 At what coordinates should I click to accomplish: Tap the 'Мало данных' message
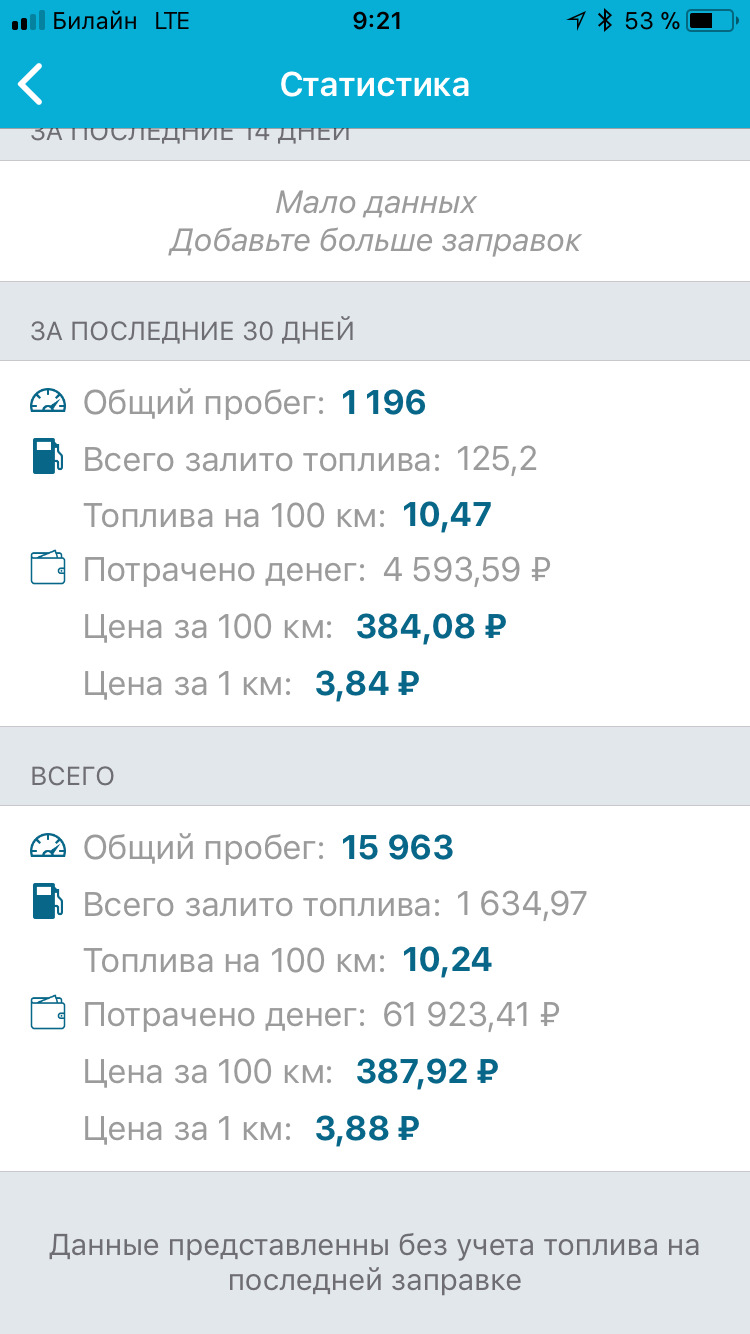click(x=375, y=203)
